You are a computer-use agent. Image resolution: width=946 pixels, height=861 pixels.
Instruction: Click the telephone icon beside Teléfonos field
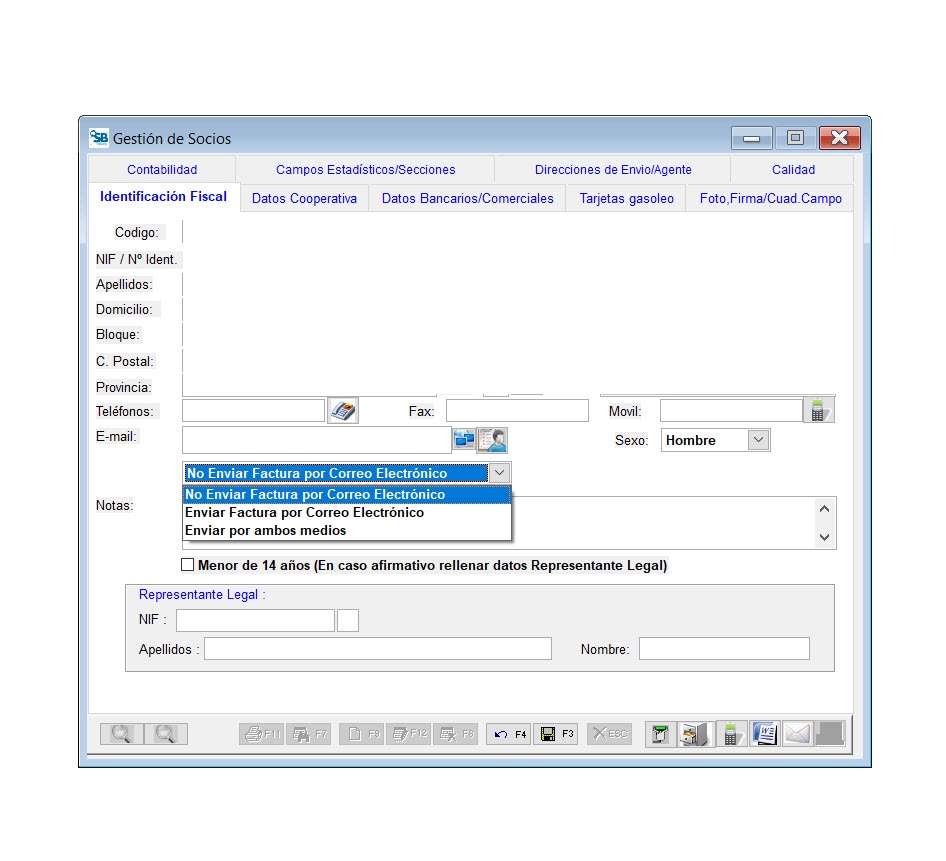tap(343, 411)
